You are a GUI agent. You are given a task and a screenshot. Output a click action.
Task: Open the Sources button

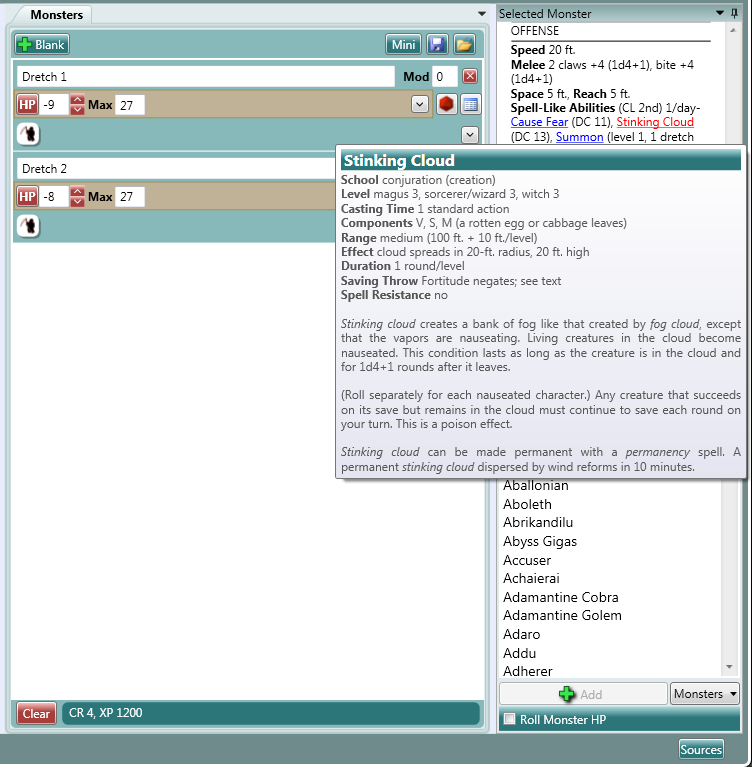click(x=701, y=749)
